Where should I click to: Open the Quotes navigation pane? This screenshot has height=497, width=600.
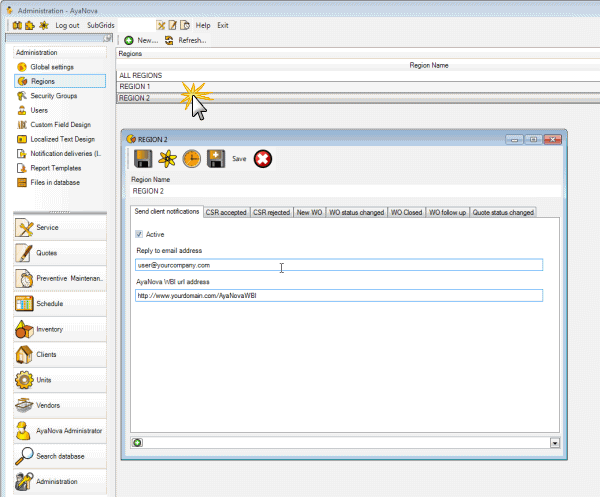[60, 253]
